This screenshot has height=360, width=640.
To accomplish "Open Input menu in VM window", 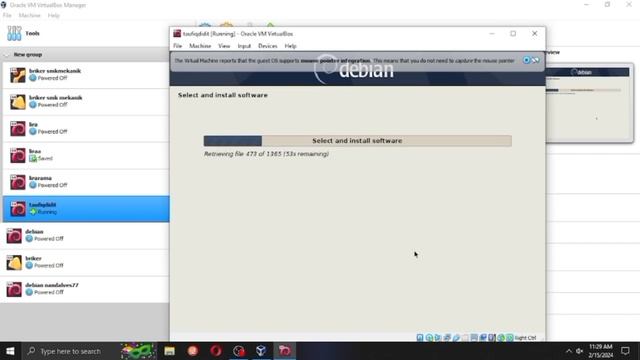I will pos(244,46).
